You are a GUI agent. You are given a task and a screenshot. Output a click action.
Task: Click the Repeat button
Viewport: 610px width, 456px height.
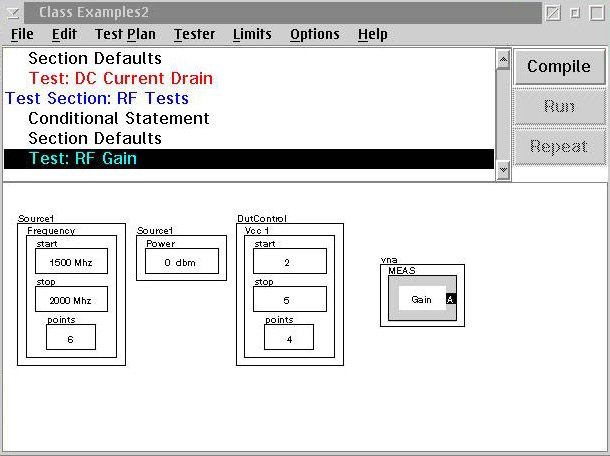pyautogui.click(x=559, y=147)
